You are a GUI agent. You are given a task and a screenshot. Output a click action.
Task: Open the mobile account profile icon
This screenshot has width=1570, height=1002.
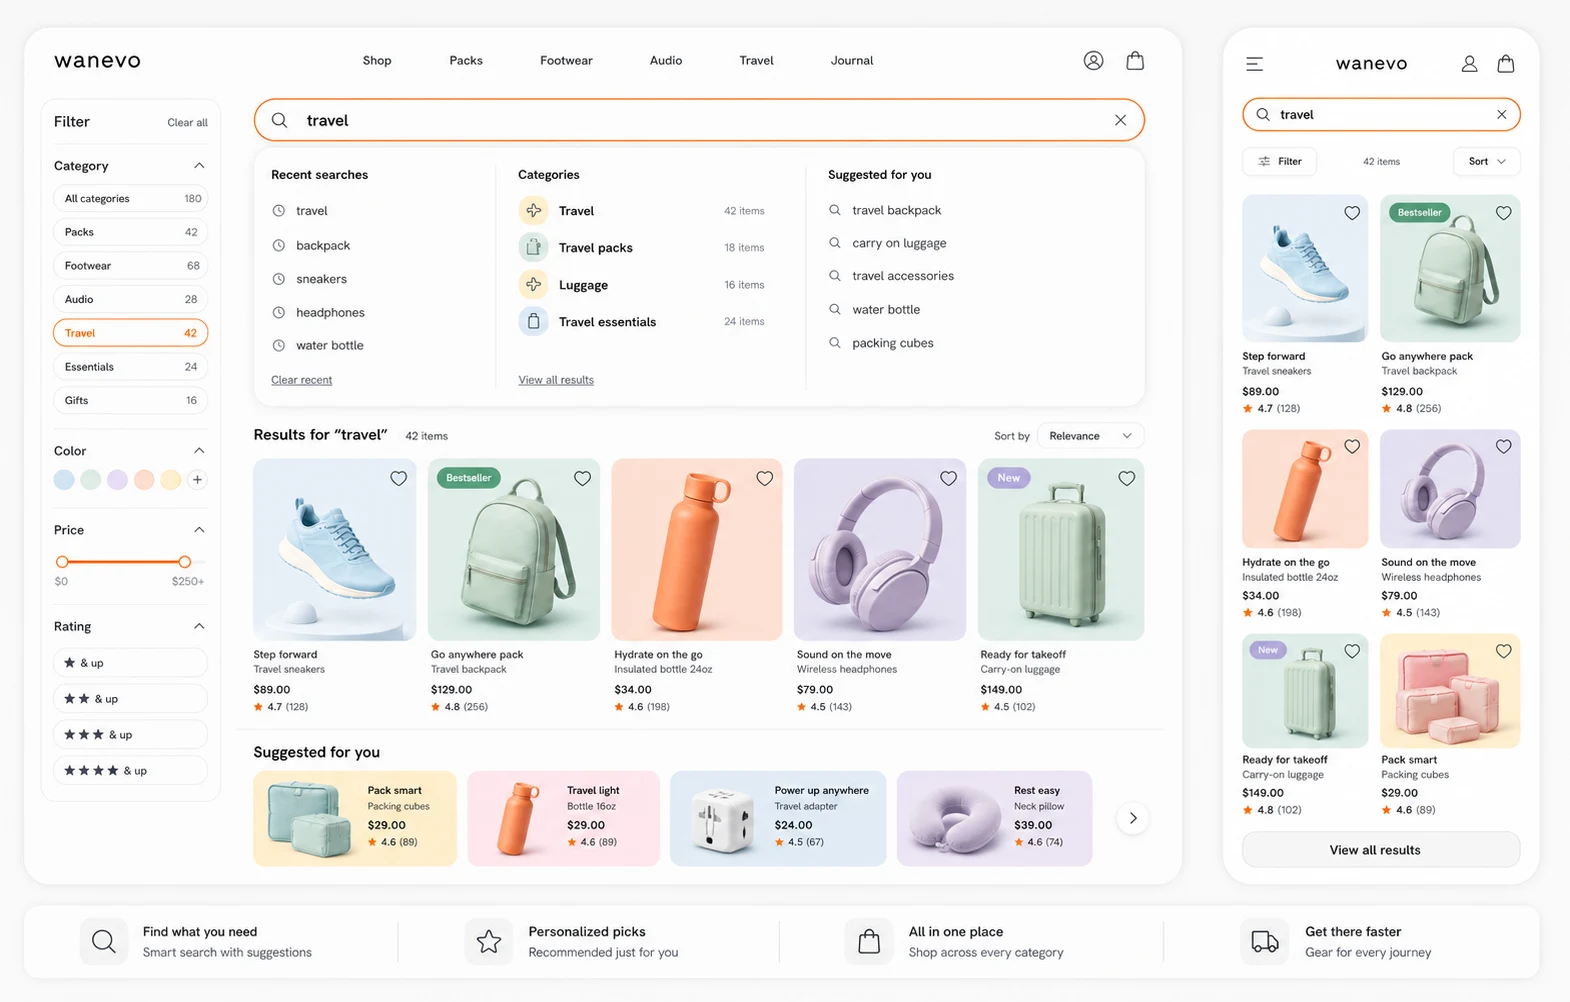click(x=1469, y=64)
